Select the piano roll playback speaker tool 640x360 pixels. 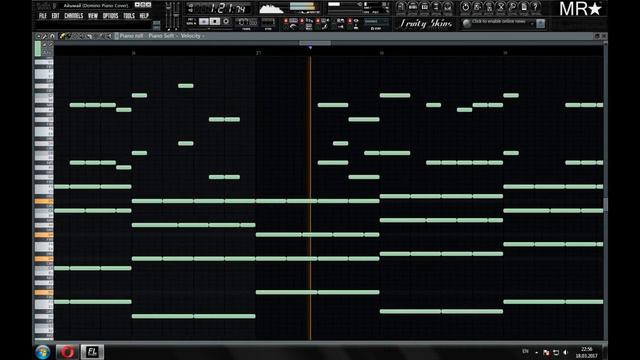coord(109,36)
